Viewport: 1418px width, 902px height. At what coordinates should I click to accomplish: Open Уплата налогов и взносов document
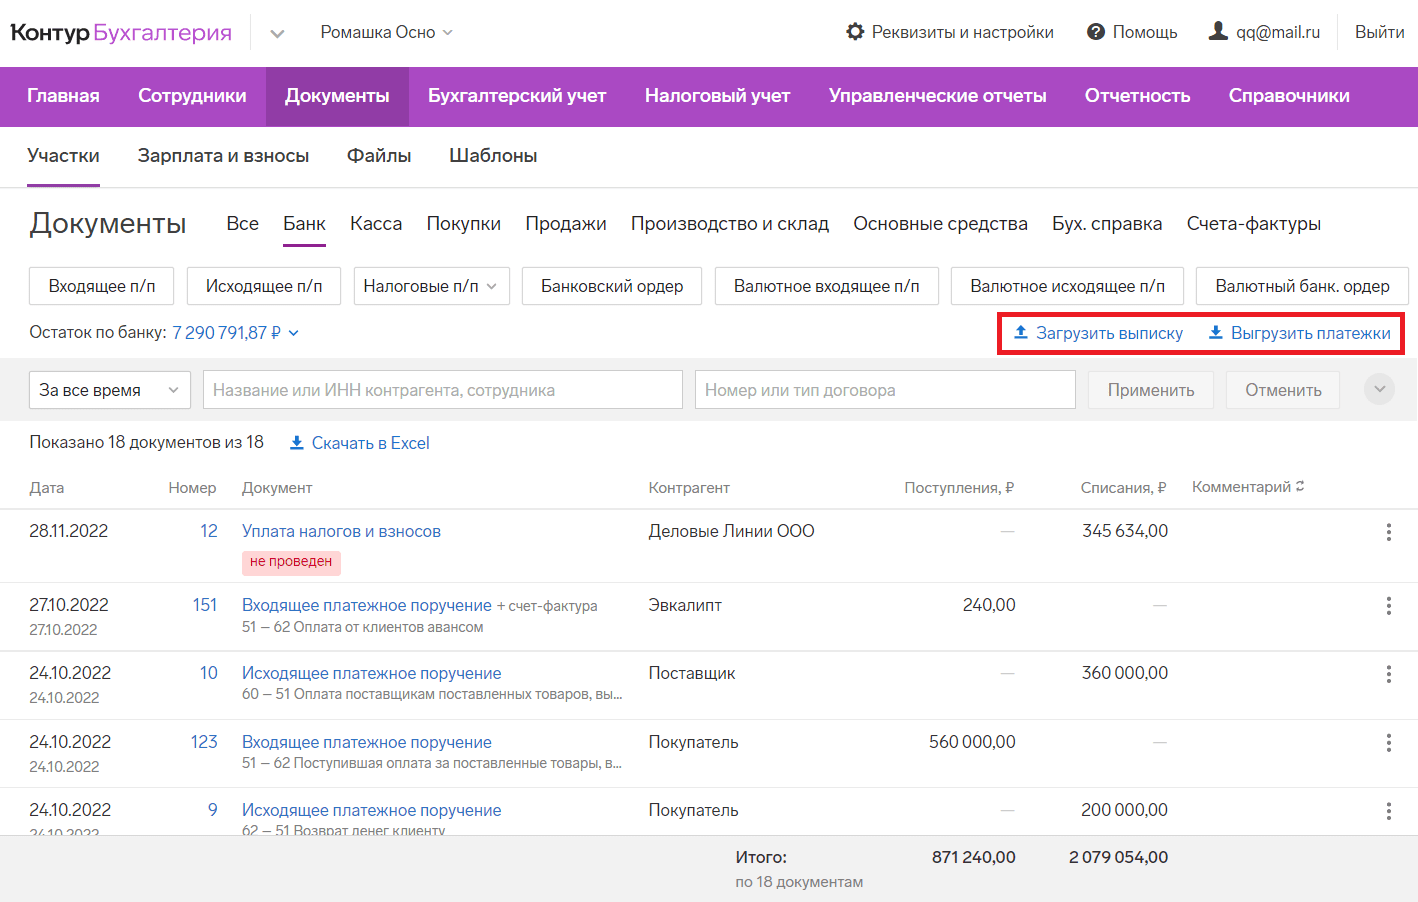(x=341, y=531)
